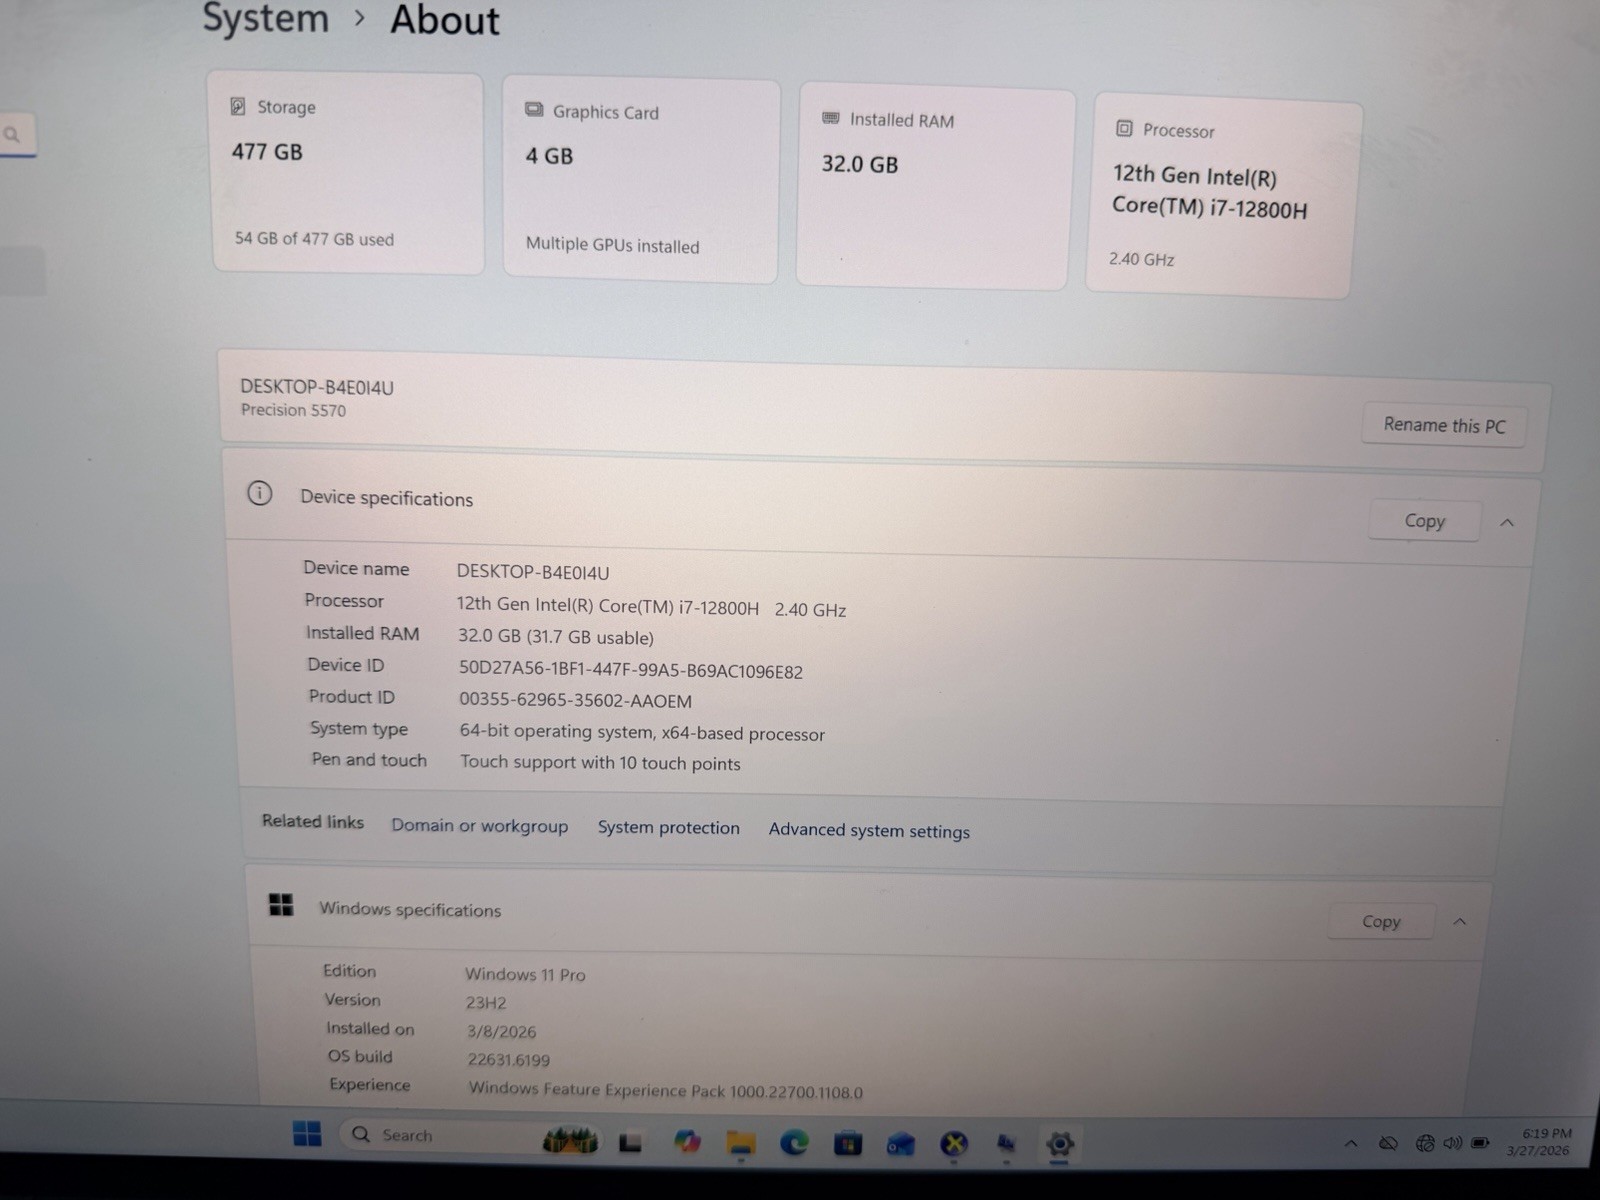Select the About breadcrumb item
The image size is (1600, 1200).
coord(444,20)
